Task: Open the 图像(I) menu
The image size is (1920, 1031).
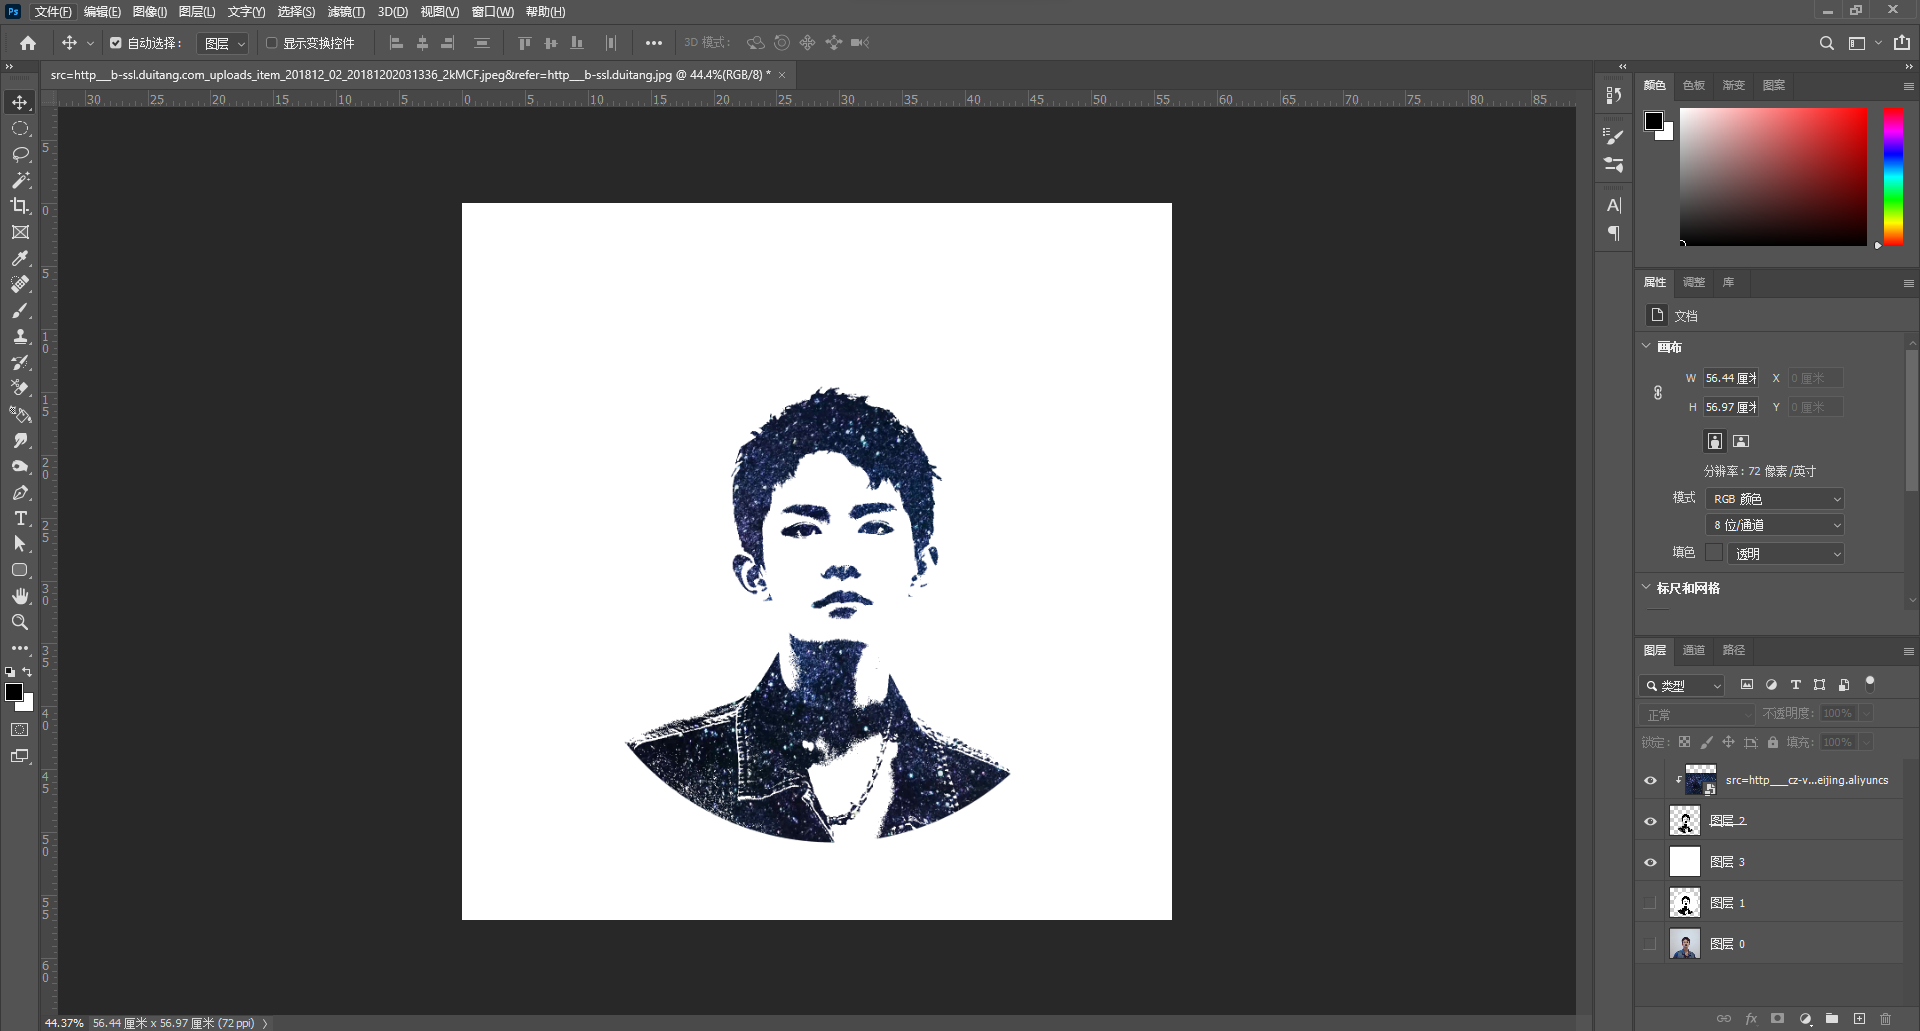Action: click(150, 12)
